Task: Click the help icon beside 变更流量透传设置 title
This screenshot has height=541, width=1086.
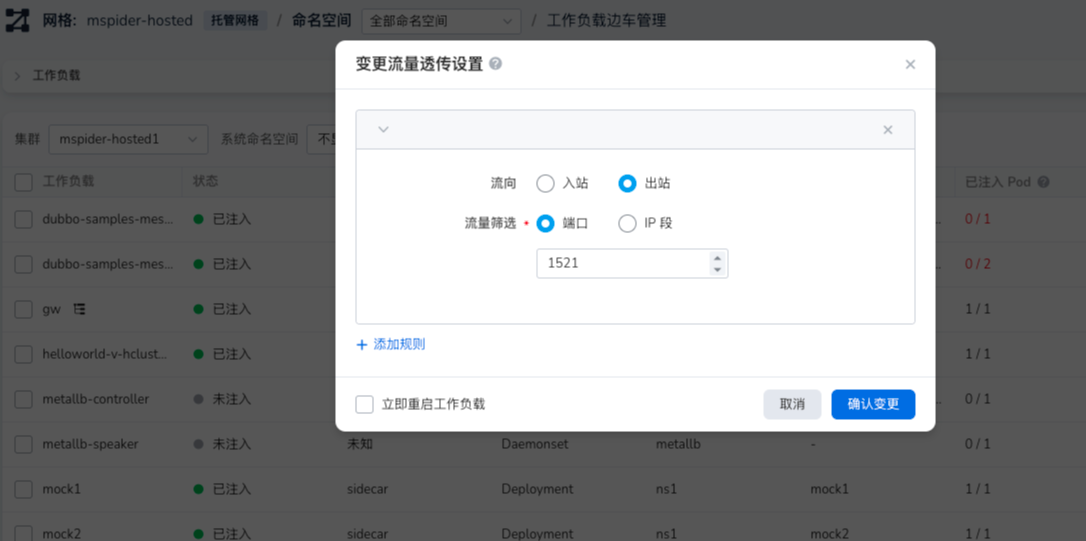Action: pyautogui.click(x=496, y=64)
